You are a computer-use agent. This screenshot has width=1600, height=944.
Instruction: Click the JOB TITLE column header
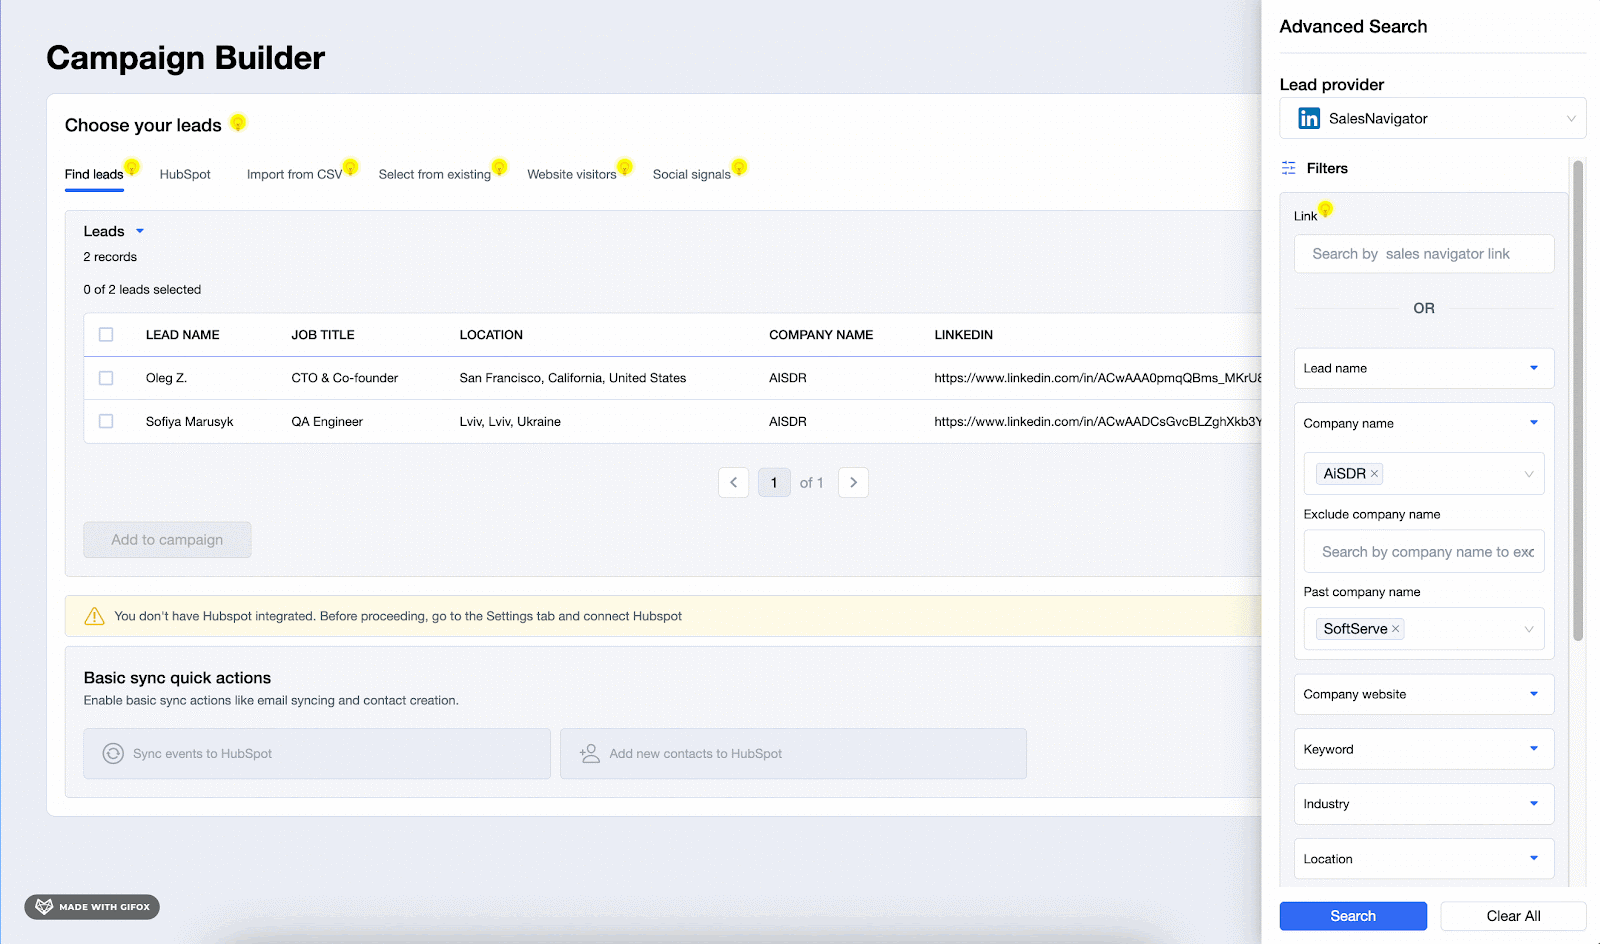(x=323, y=335)
